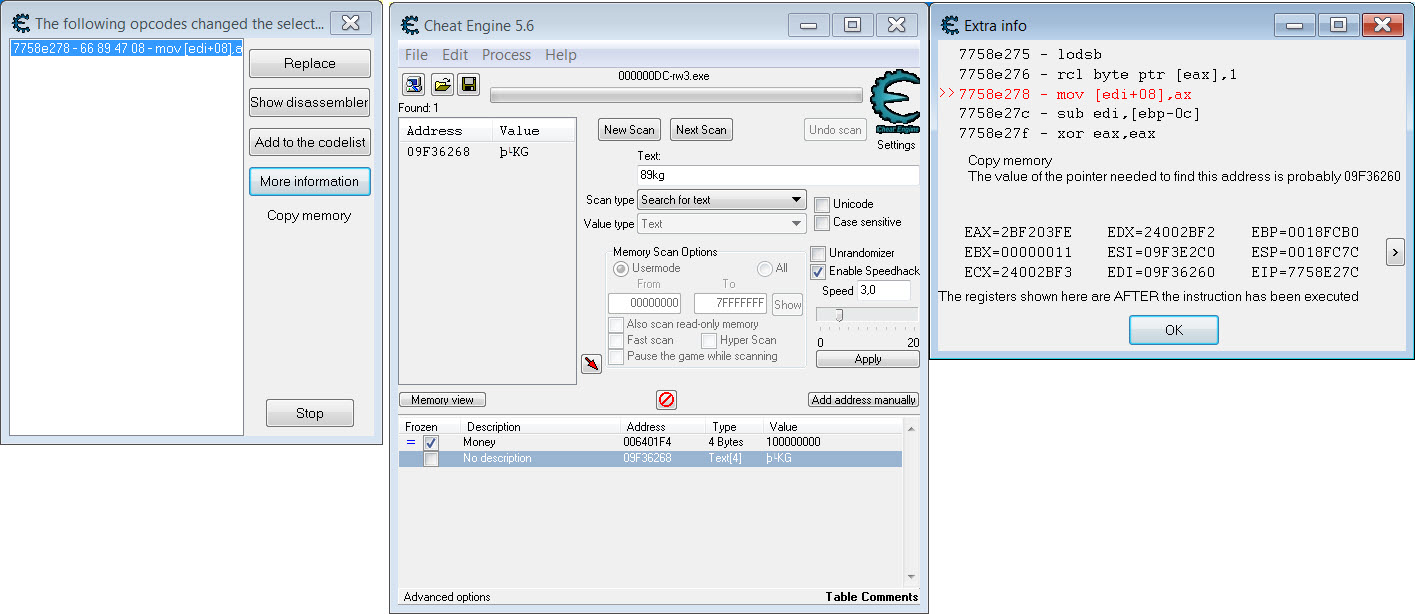Open the Edit menu
This screenshot has height=614, width=1415.
tap(455, 55)
